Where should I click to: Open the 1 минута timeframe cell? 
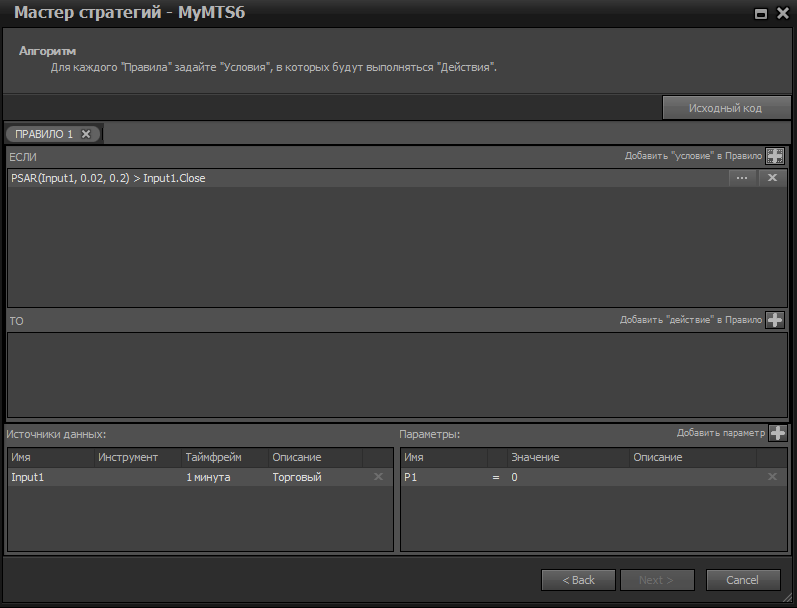[x=208, y=478]
